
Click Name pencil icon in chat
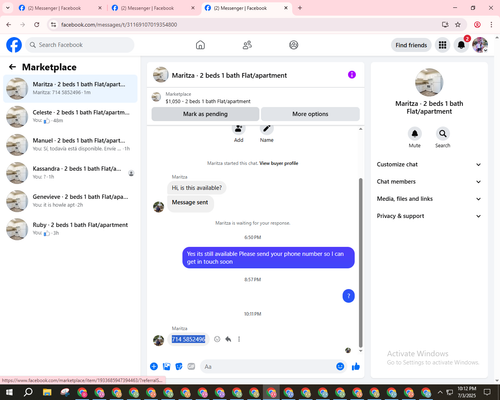[x=267, y=129]
